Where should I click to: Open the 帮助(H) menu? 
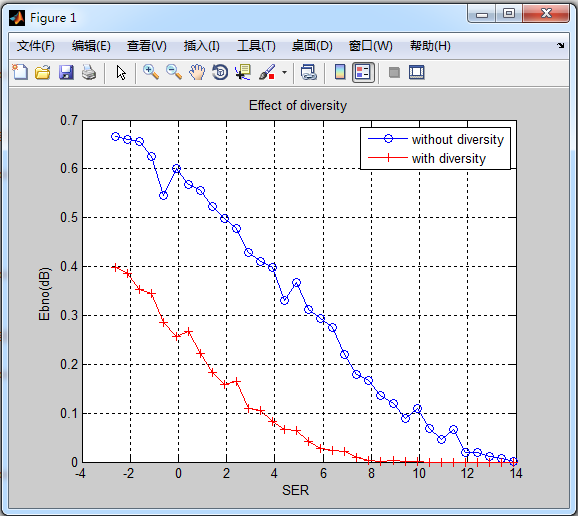coord(430,46)
